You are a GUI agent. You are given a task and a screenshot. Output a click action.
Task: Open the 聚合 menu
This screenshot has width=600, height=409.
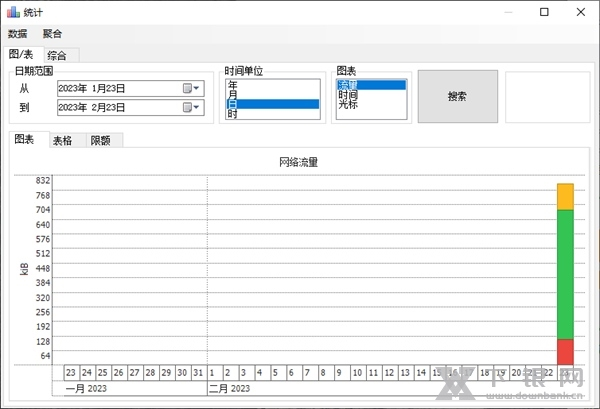pos(52,34)
